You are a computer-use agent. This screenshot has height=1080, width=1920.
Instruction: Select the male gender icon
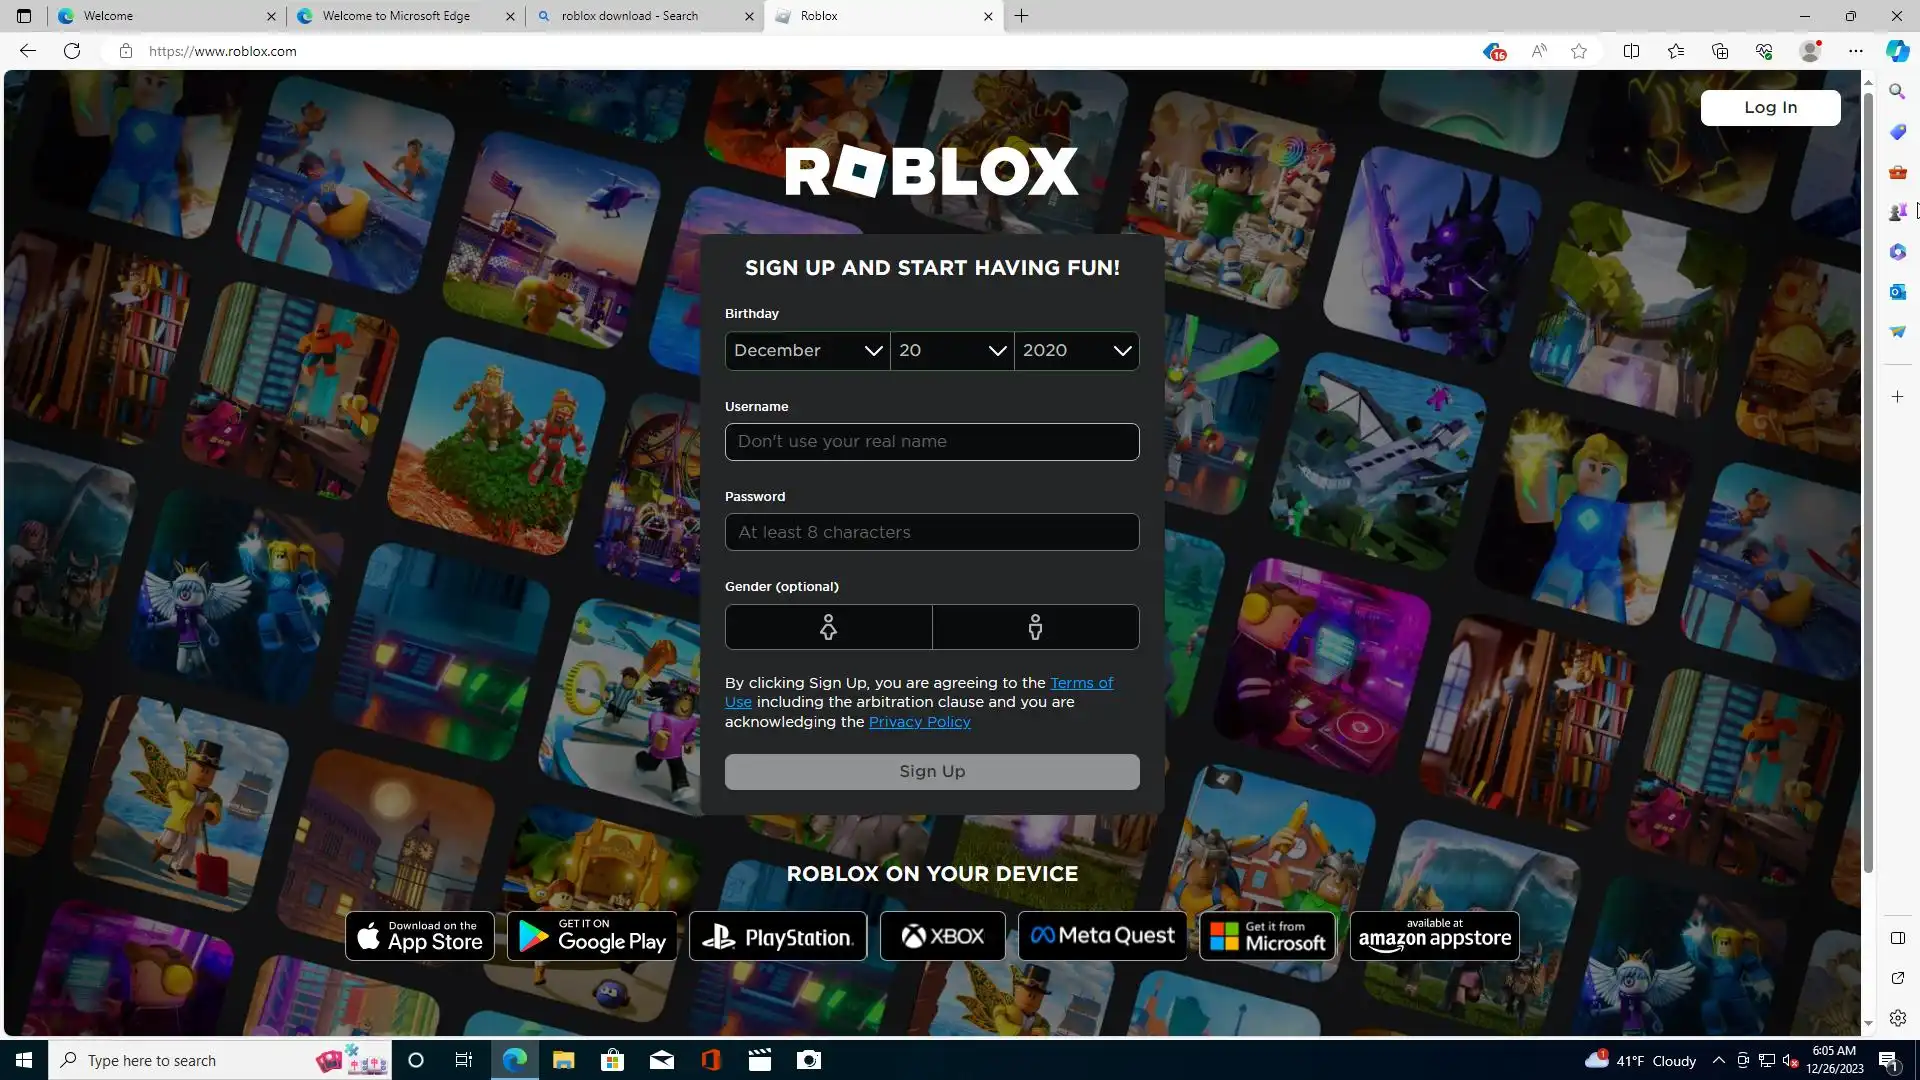[1035, 627]
